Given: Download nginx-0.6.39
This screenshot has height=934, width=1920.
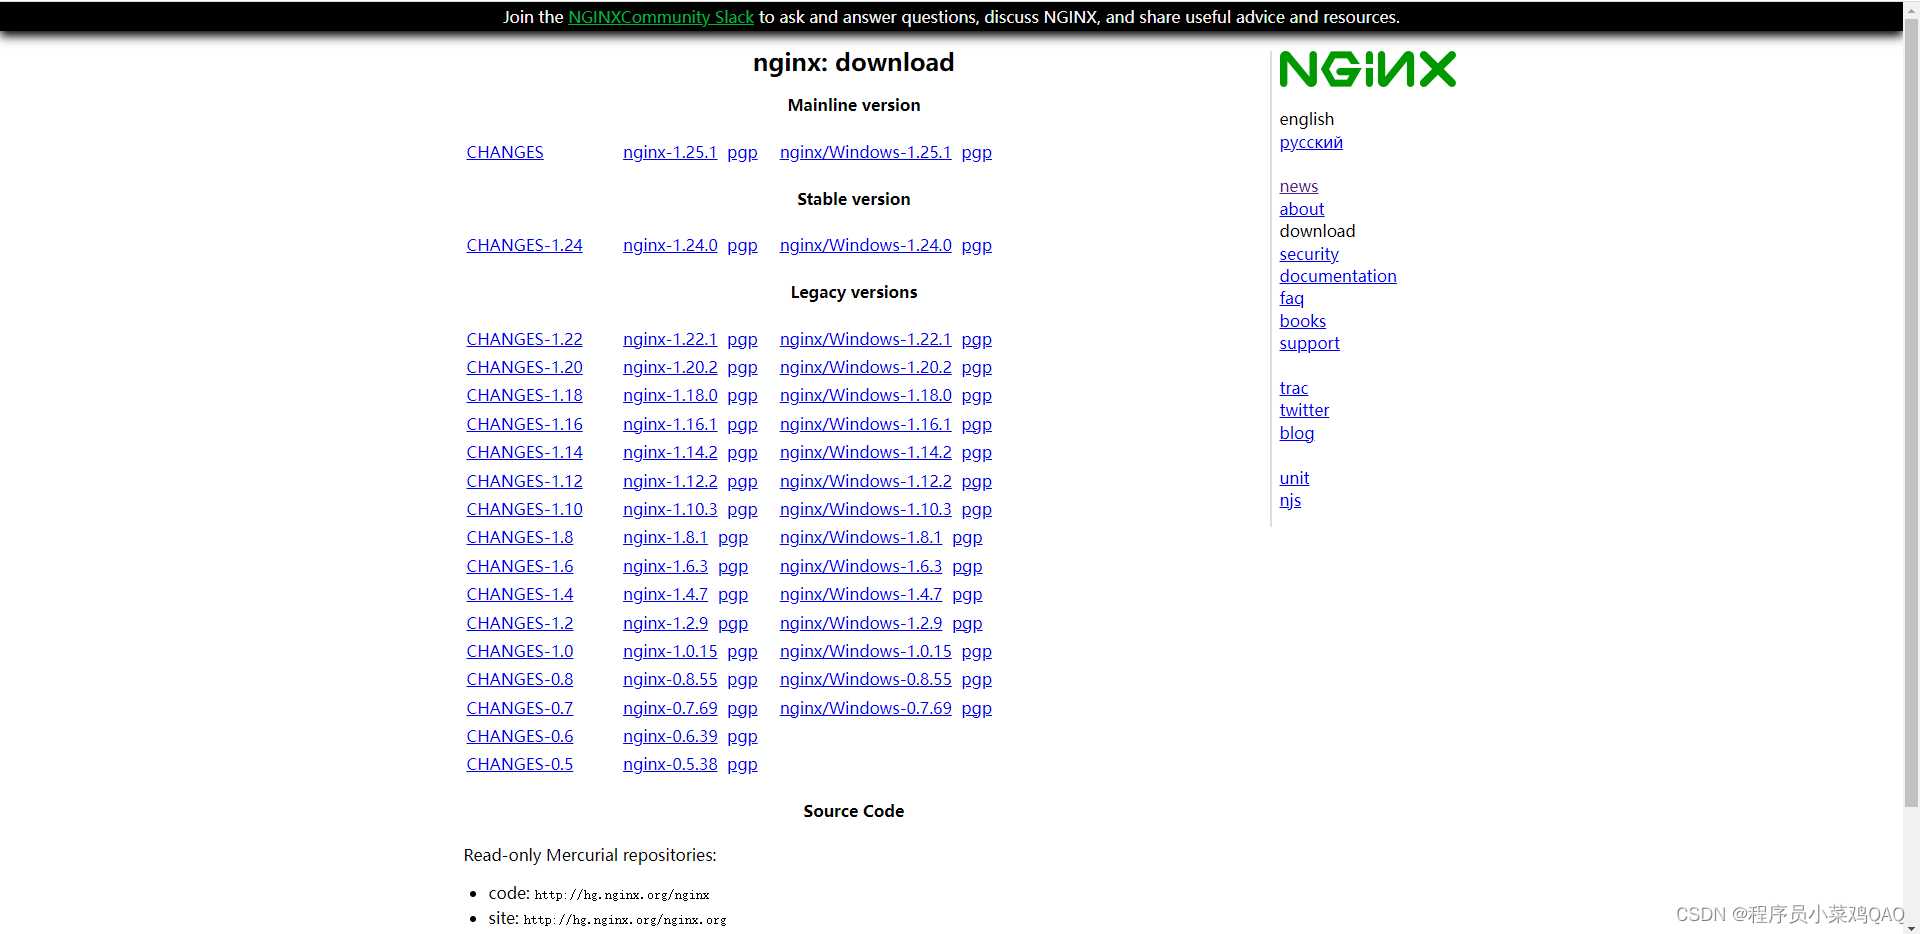Looking at the screenshot, I should [670, 736].
